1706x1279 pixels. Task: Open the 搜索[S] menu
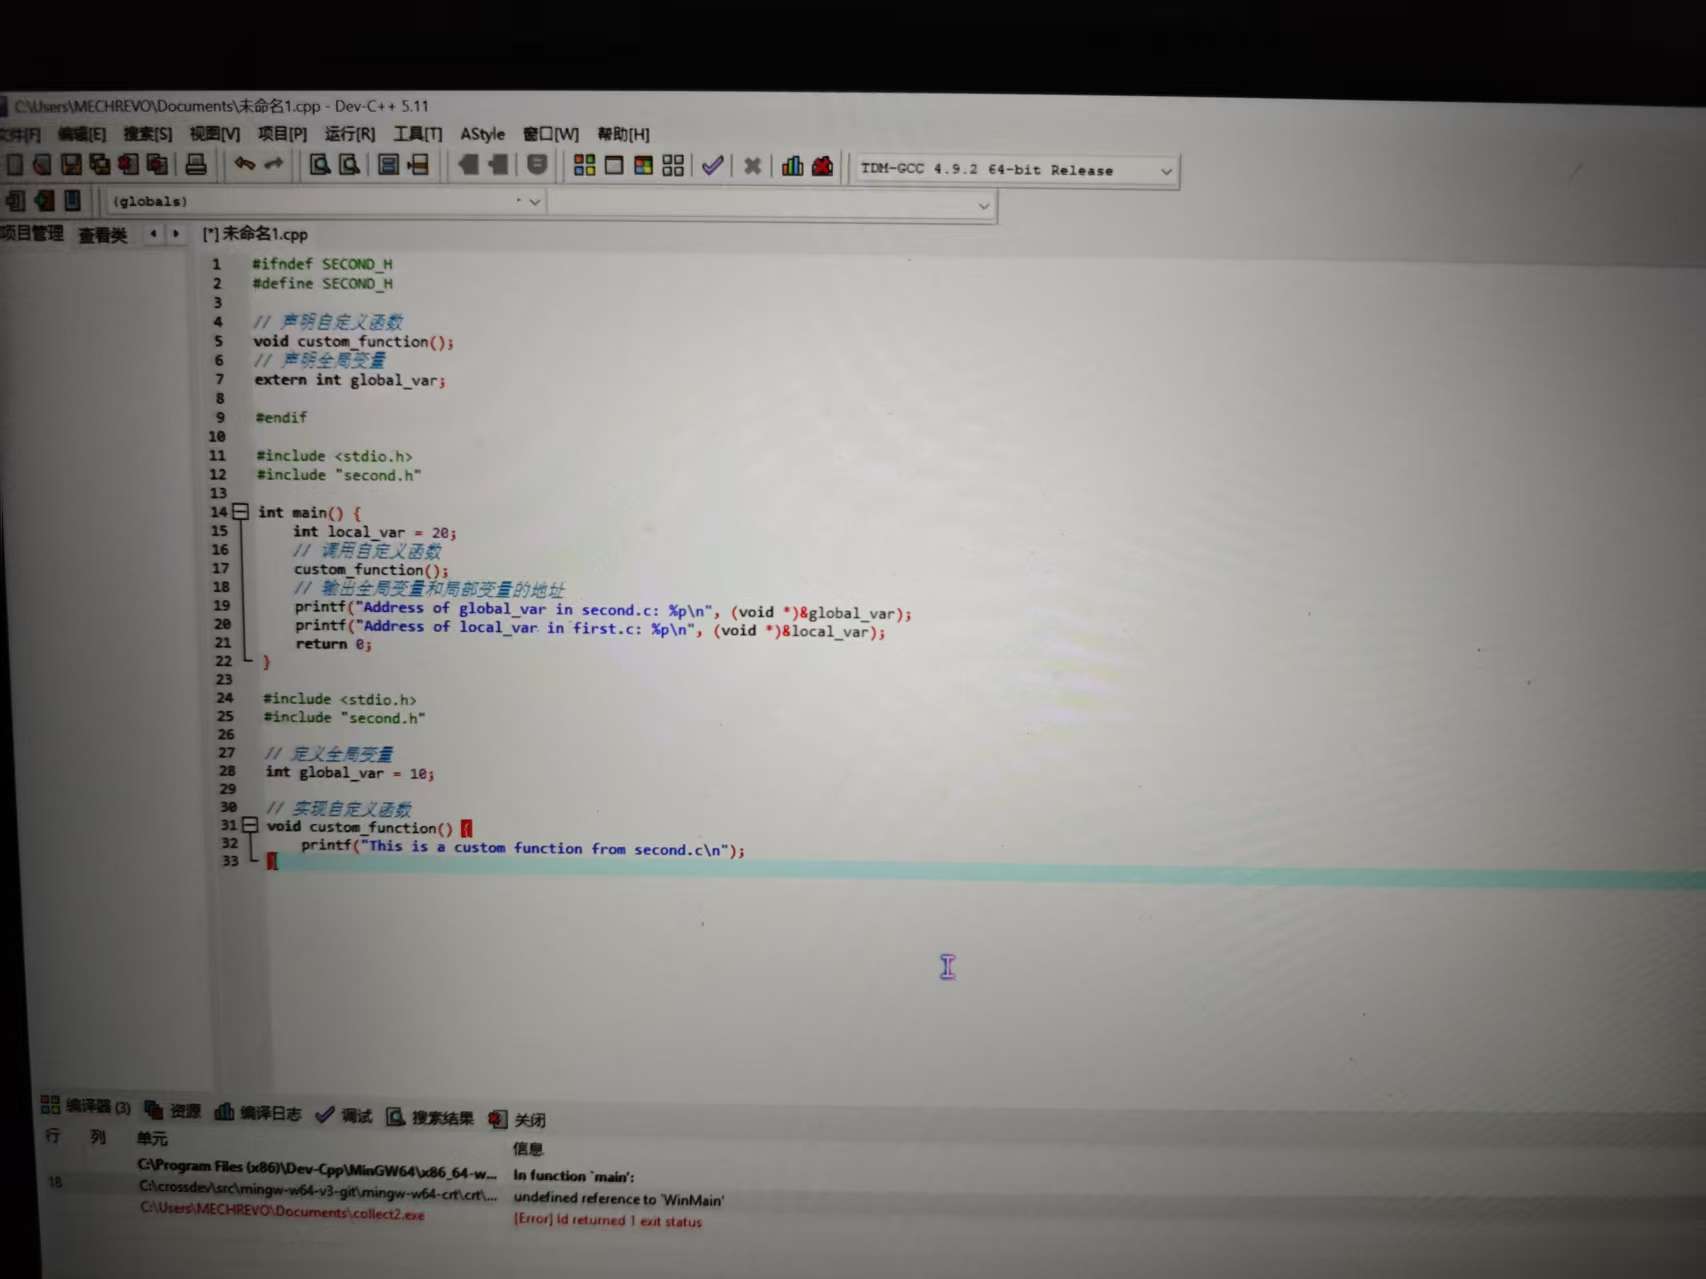click(148, 134)
